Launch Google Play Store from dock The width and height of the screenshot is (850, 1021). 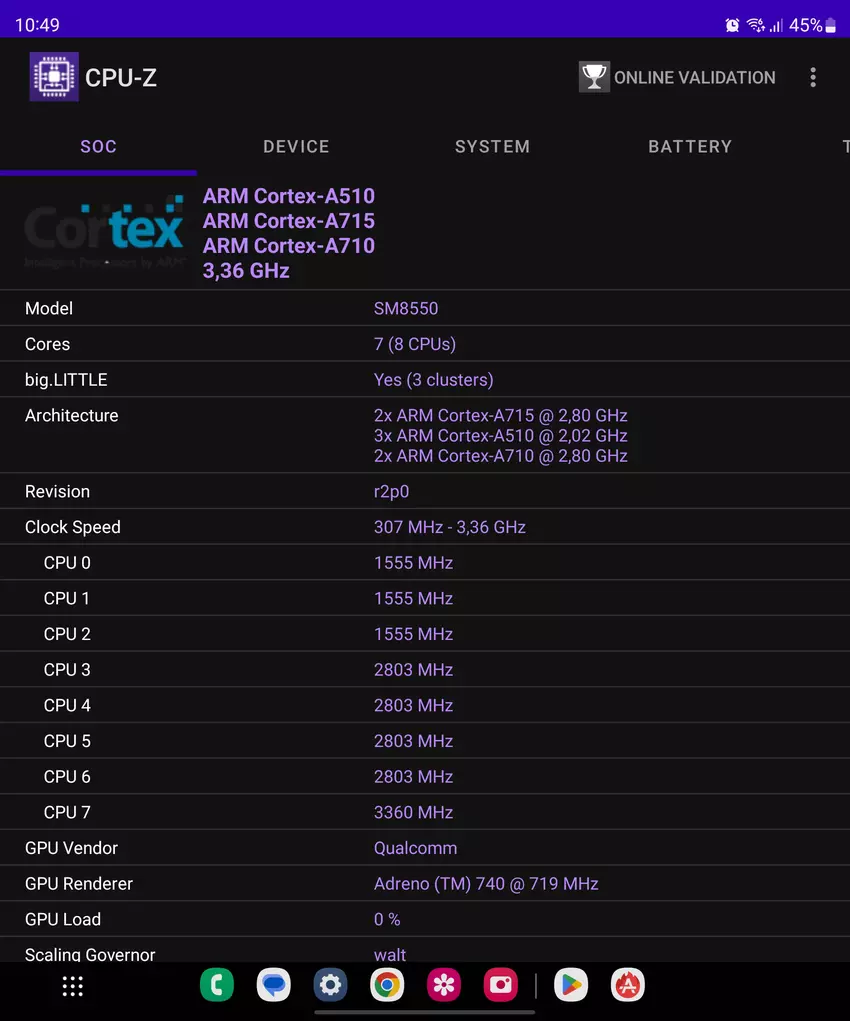tap(570, 986)
